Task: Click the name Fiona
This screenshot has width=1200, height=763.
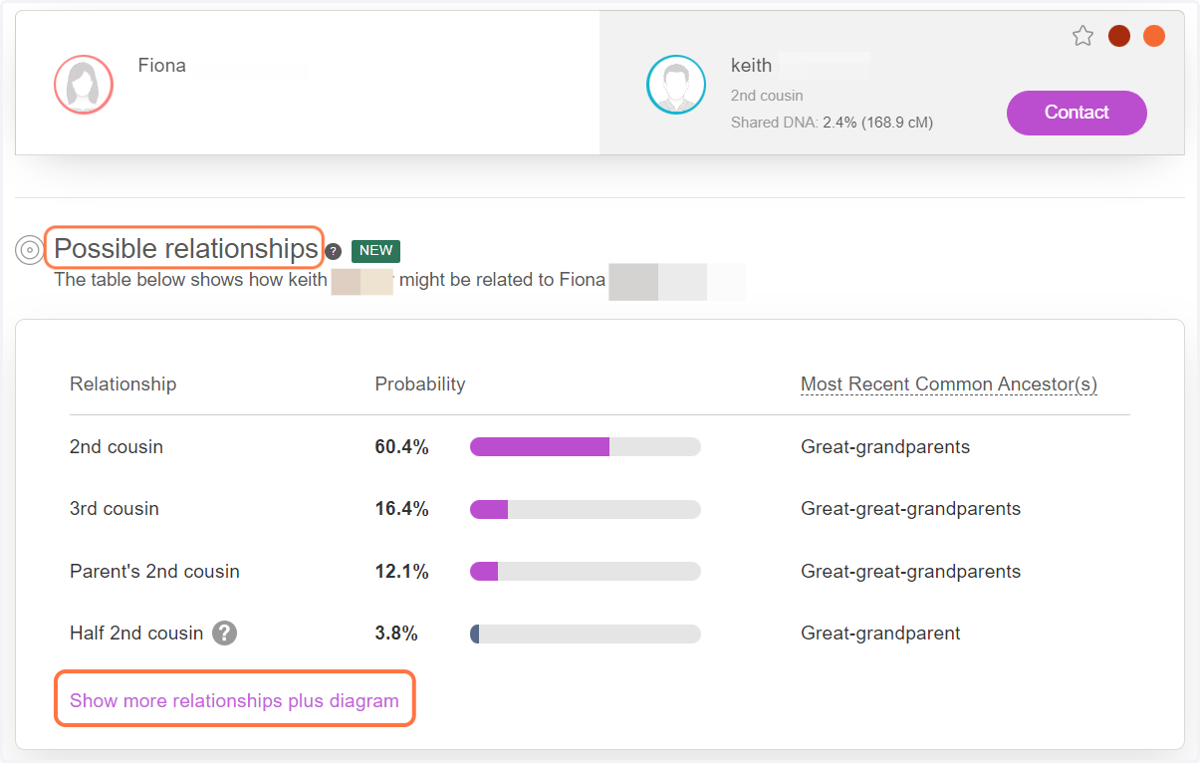Action: (x=162, y=66)
